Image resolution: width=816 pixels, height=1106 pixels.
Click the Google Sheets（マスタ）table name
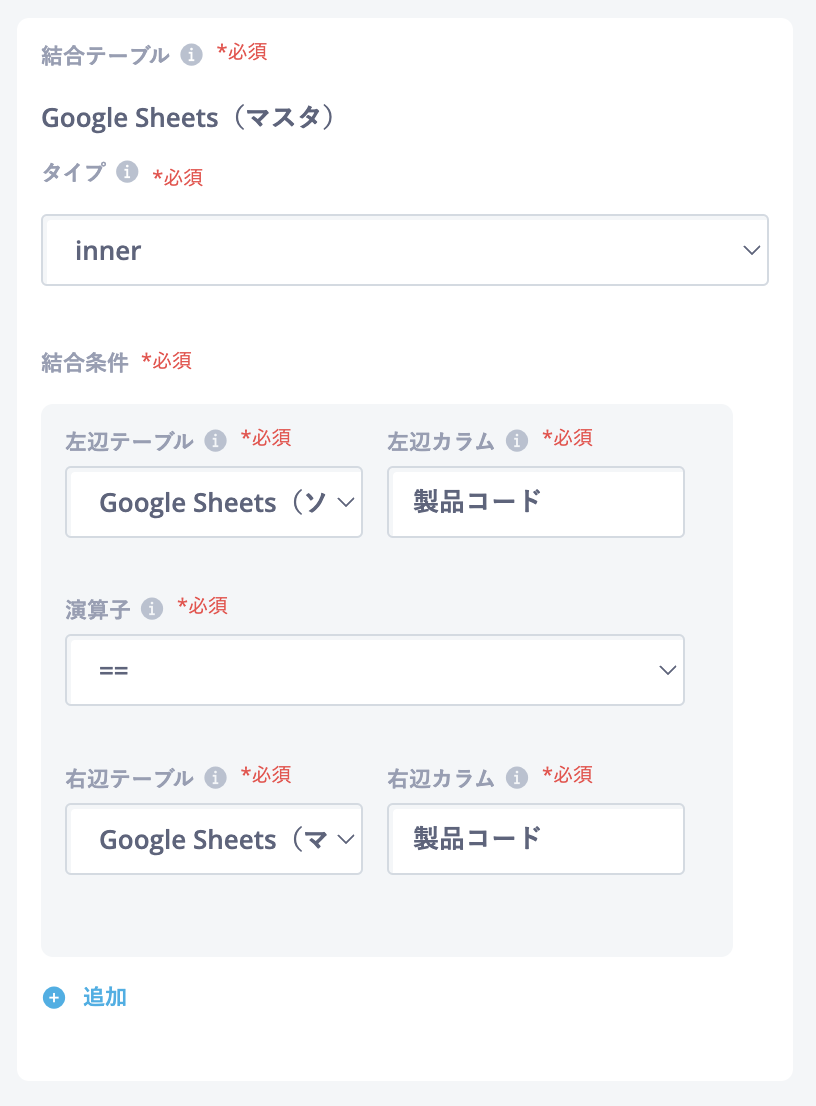click(x=189, y=117)
